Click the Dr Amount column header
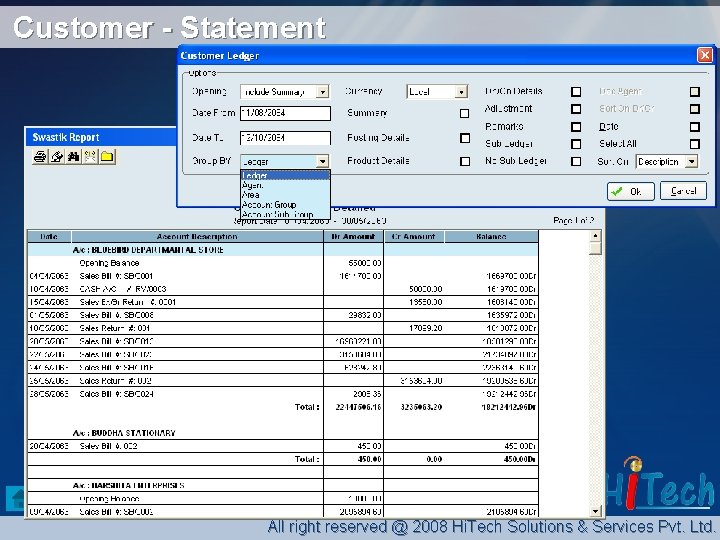720x540 pixels. [353, 236]
